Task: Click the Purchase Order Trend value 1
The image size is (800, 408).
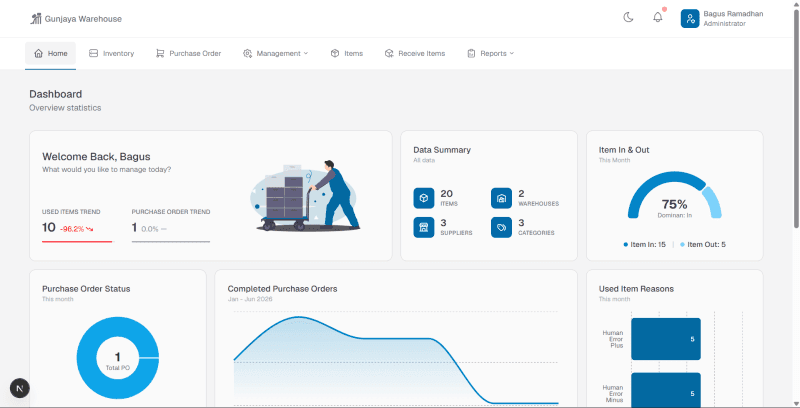Action: pos(134,227)
